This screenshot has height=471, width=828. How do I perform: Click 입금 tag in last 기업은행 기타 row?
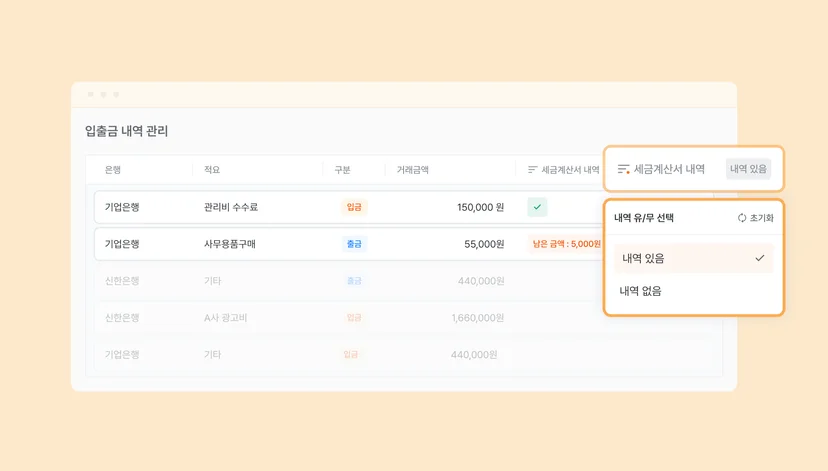(x=351, y=354)
